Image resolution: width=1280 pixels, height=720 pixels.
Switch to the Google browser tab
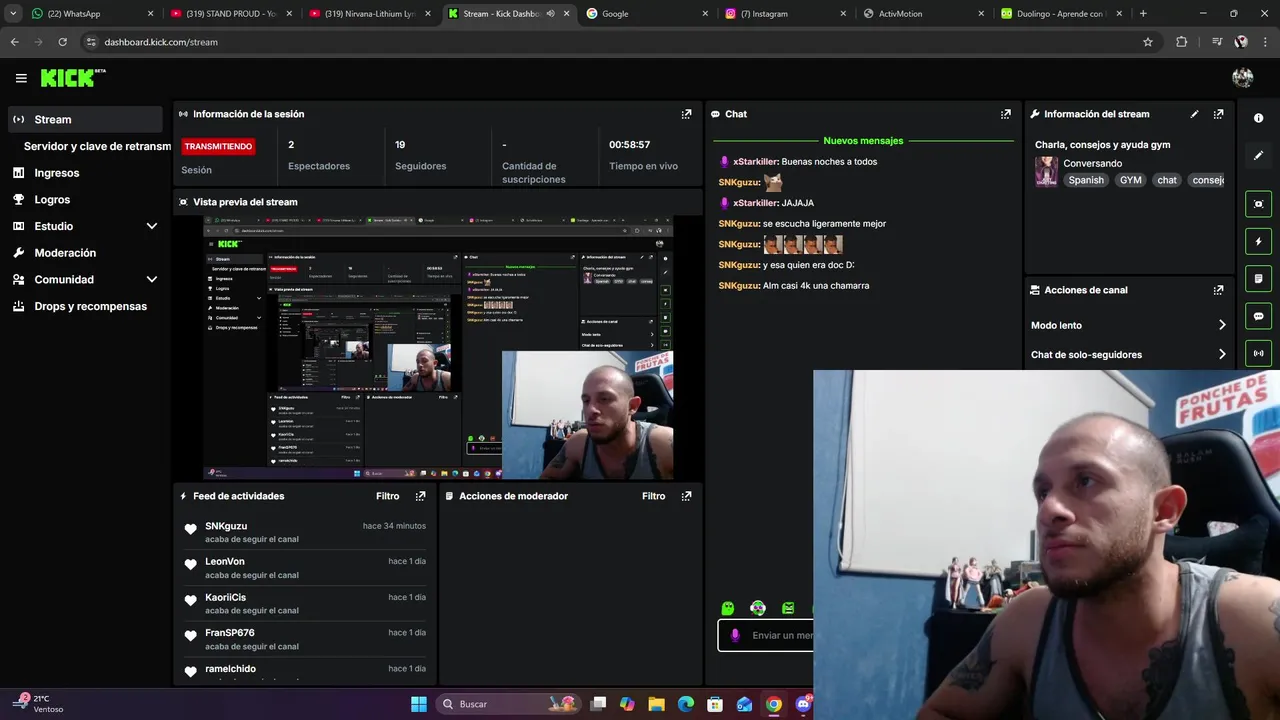coord(646,14)
